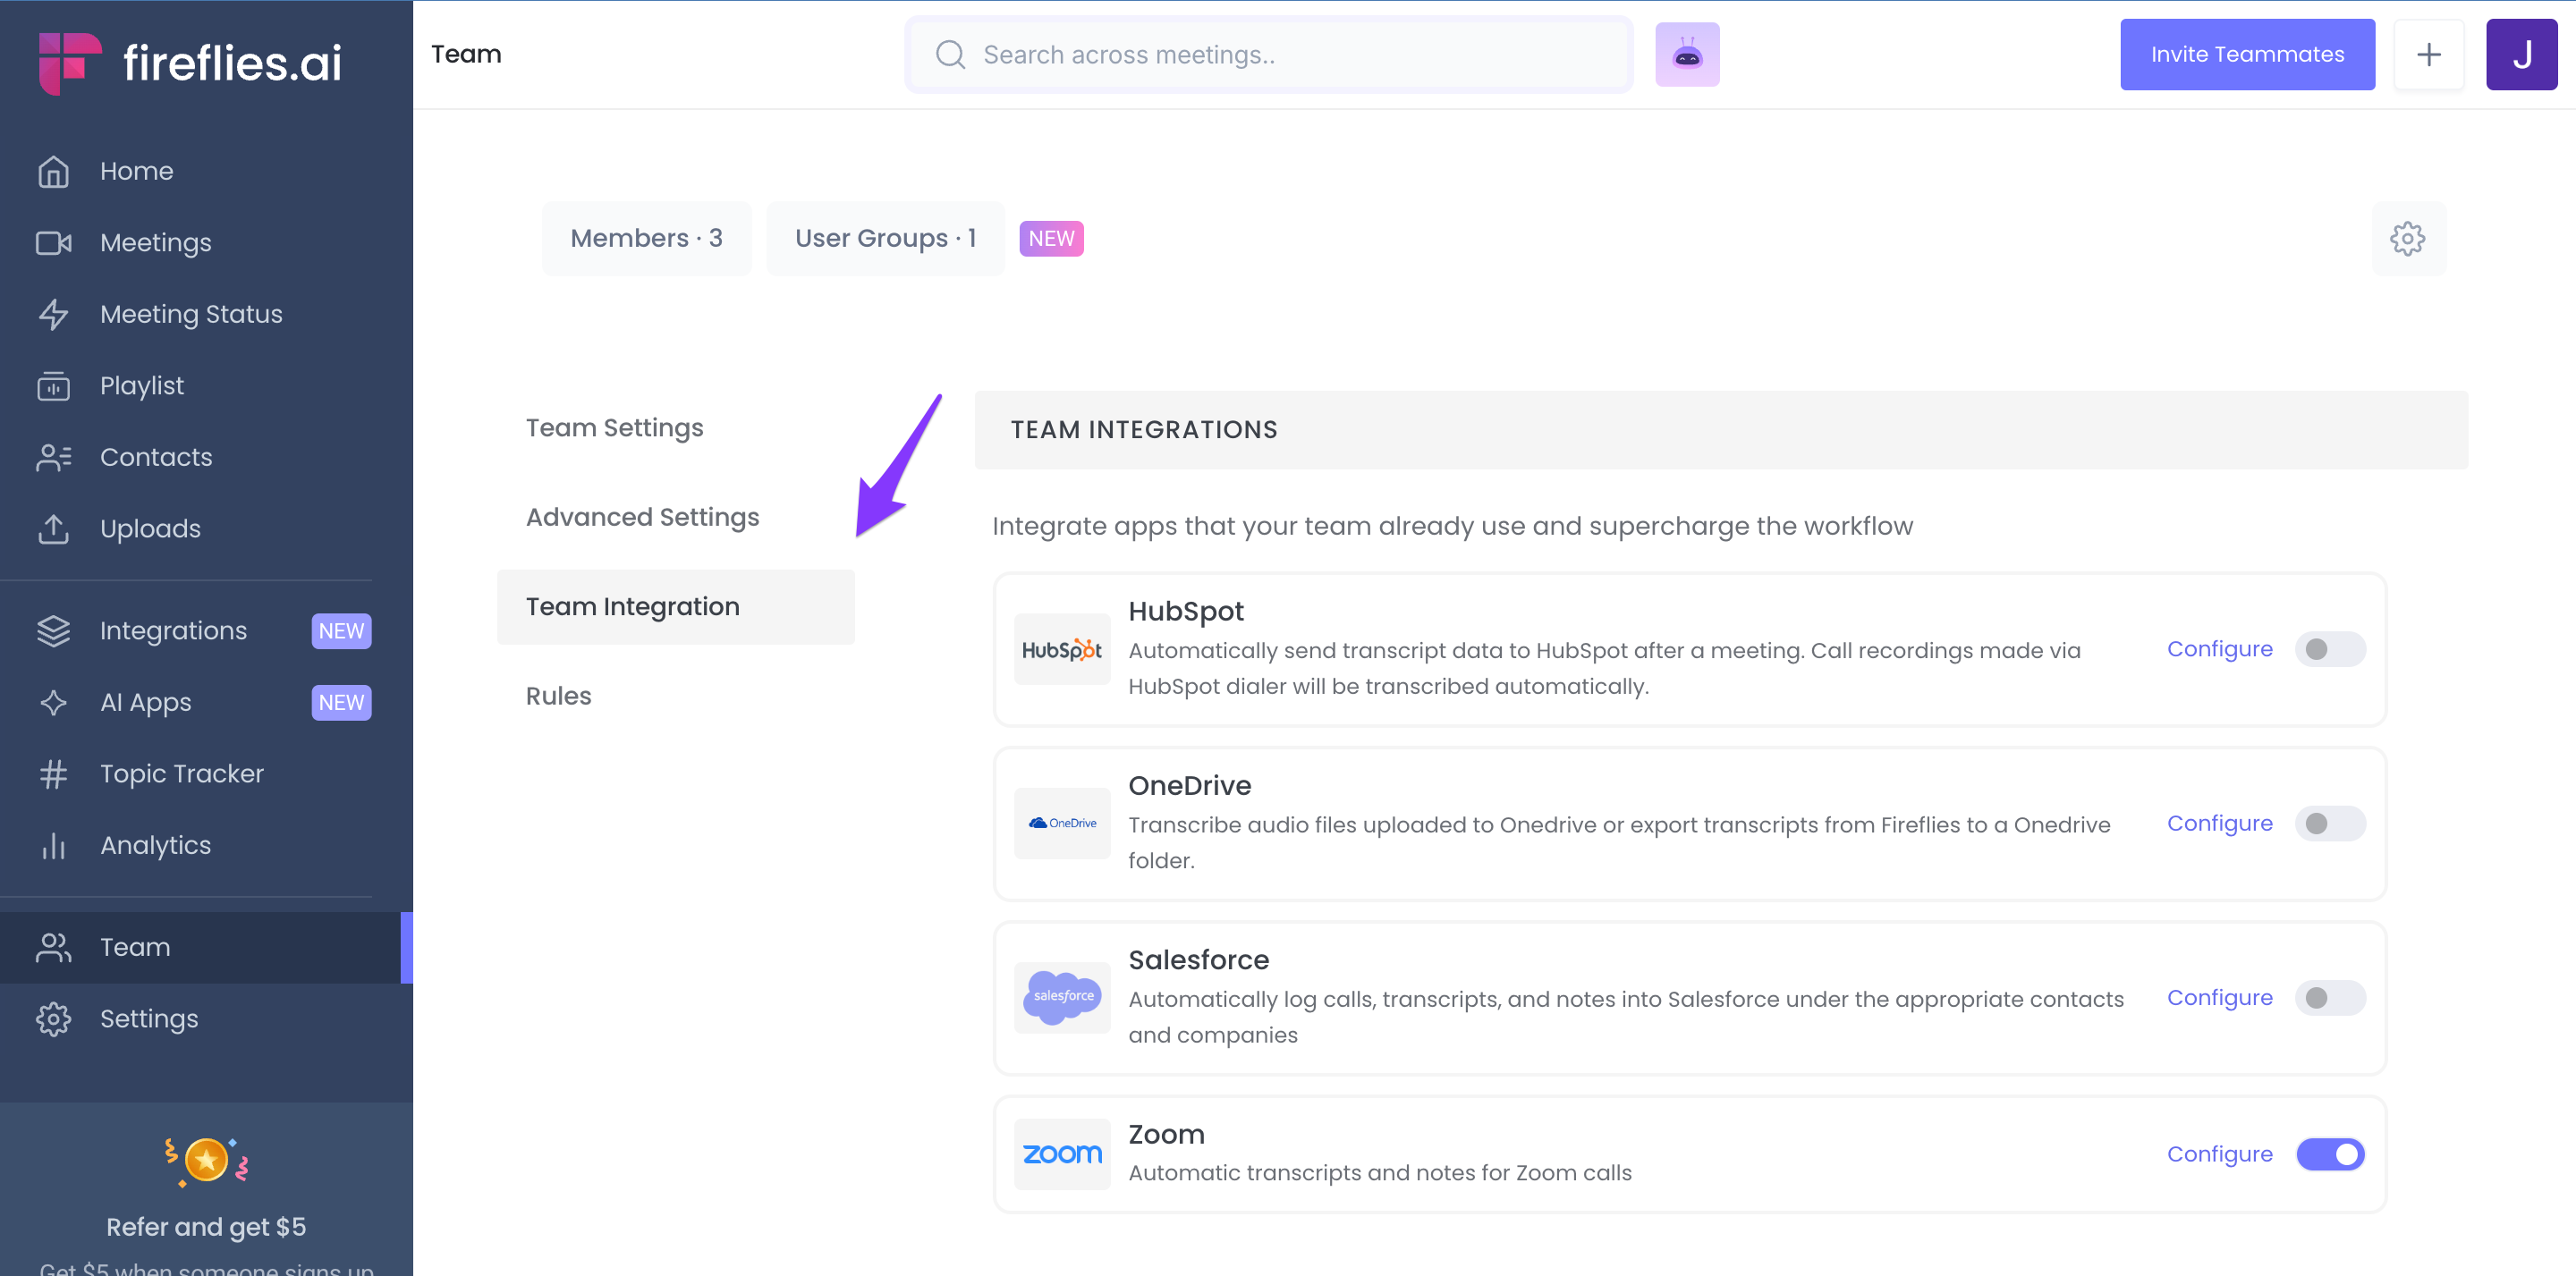
Task: Open the Meetings camera icon
Action: pyautogui.click(x=53, y=243)
